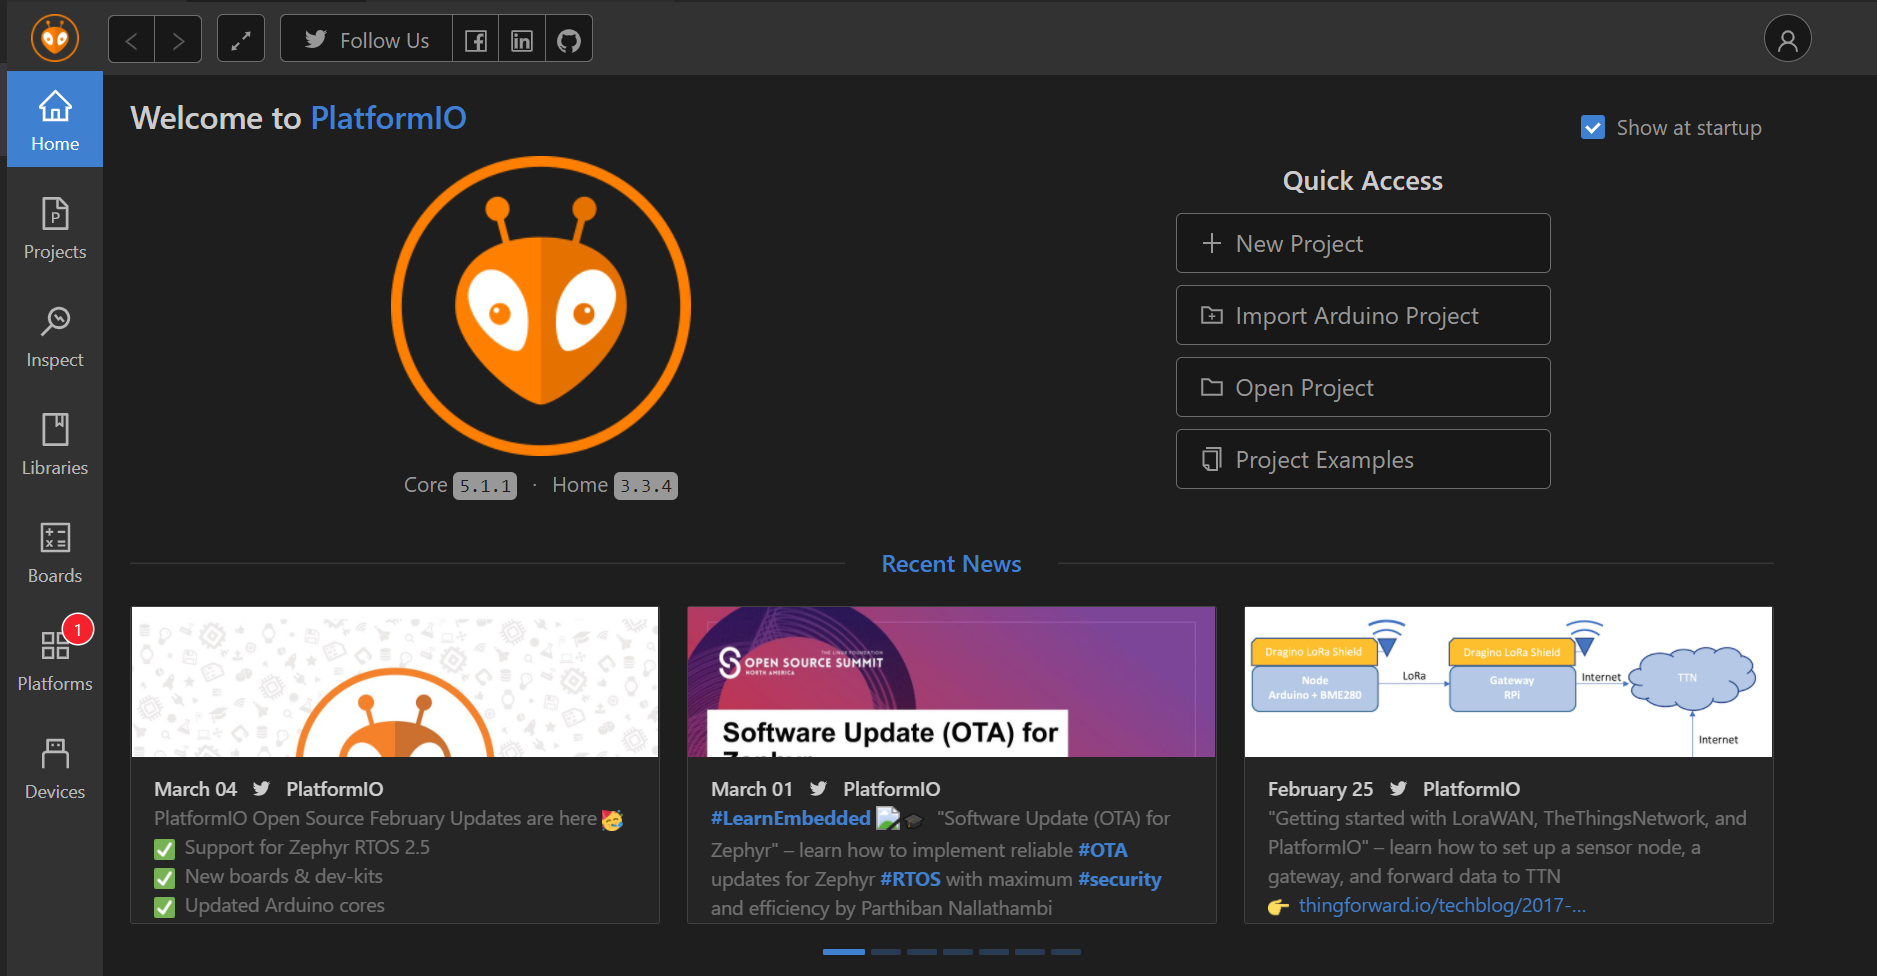Open the PlatformIO GitHub page icon

point(569,40)
